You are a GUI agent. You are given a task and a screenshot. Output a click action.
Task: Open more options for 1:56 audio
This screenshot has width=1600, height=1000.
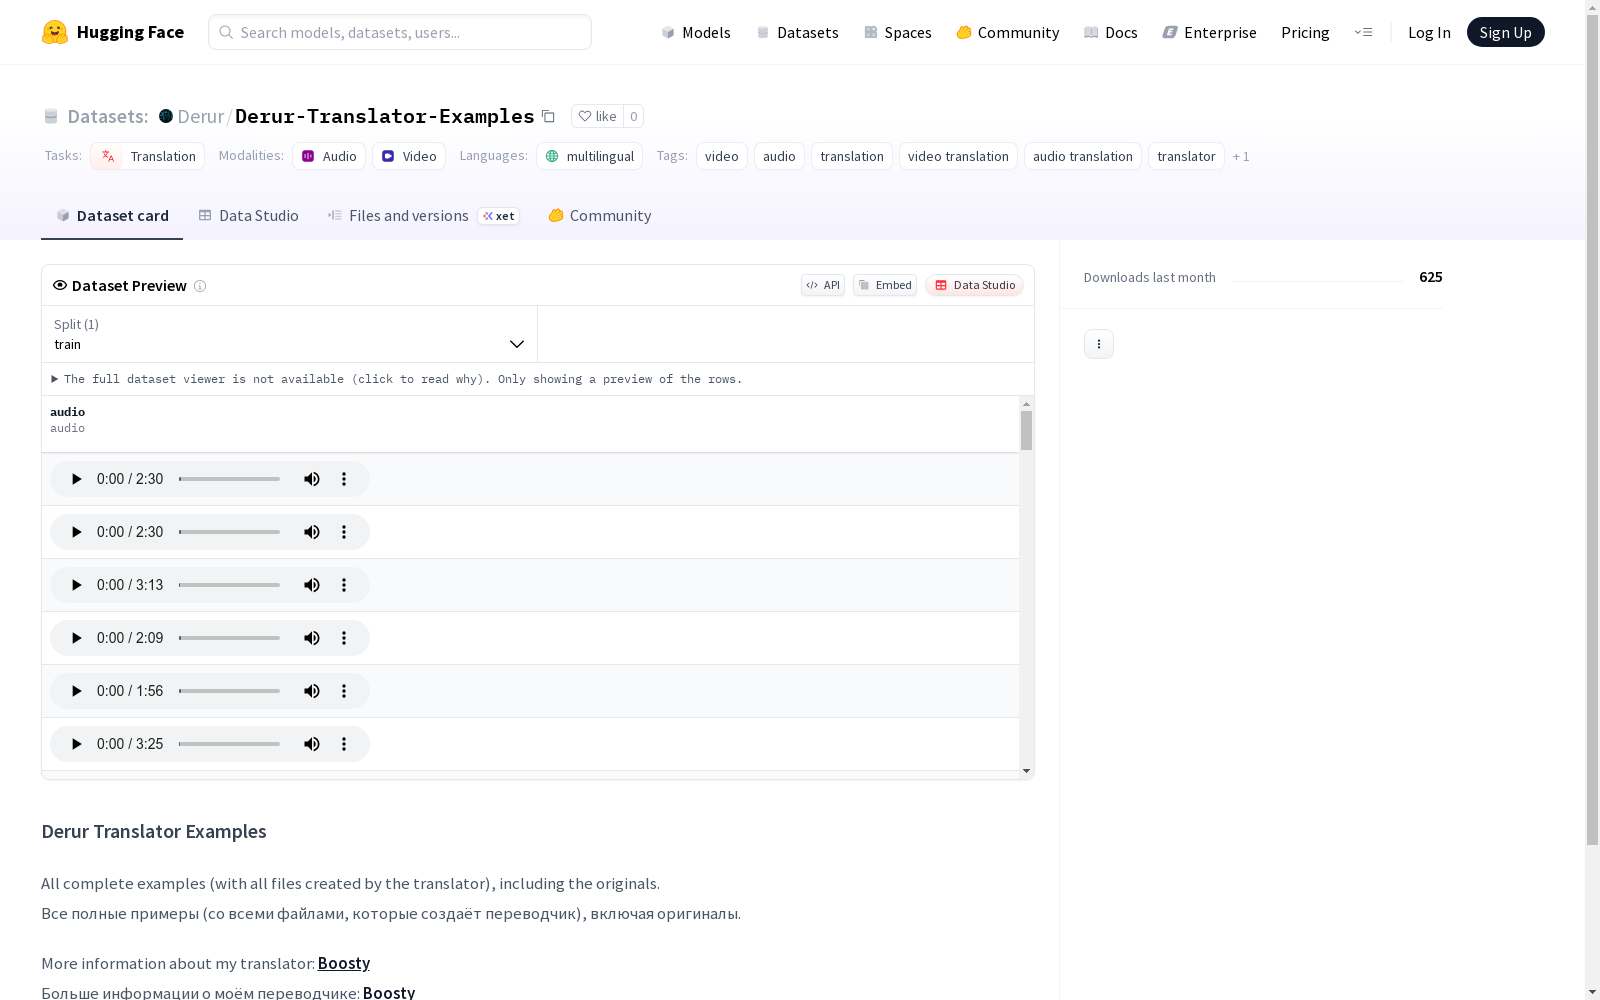pos(344,691)
